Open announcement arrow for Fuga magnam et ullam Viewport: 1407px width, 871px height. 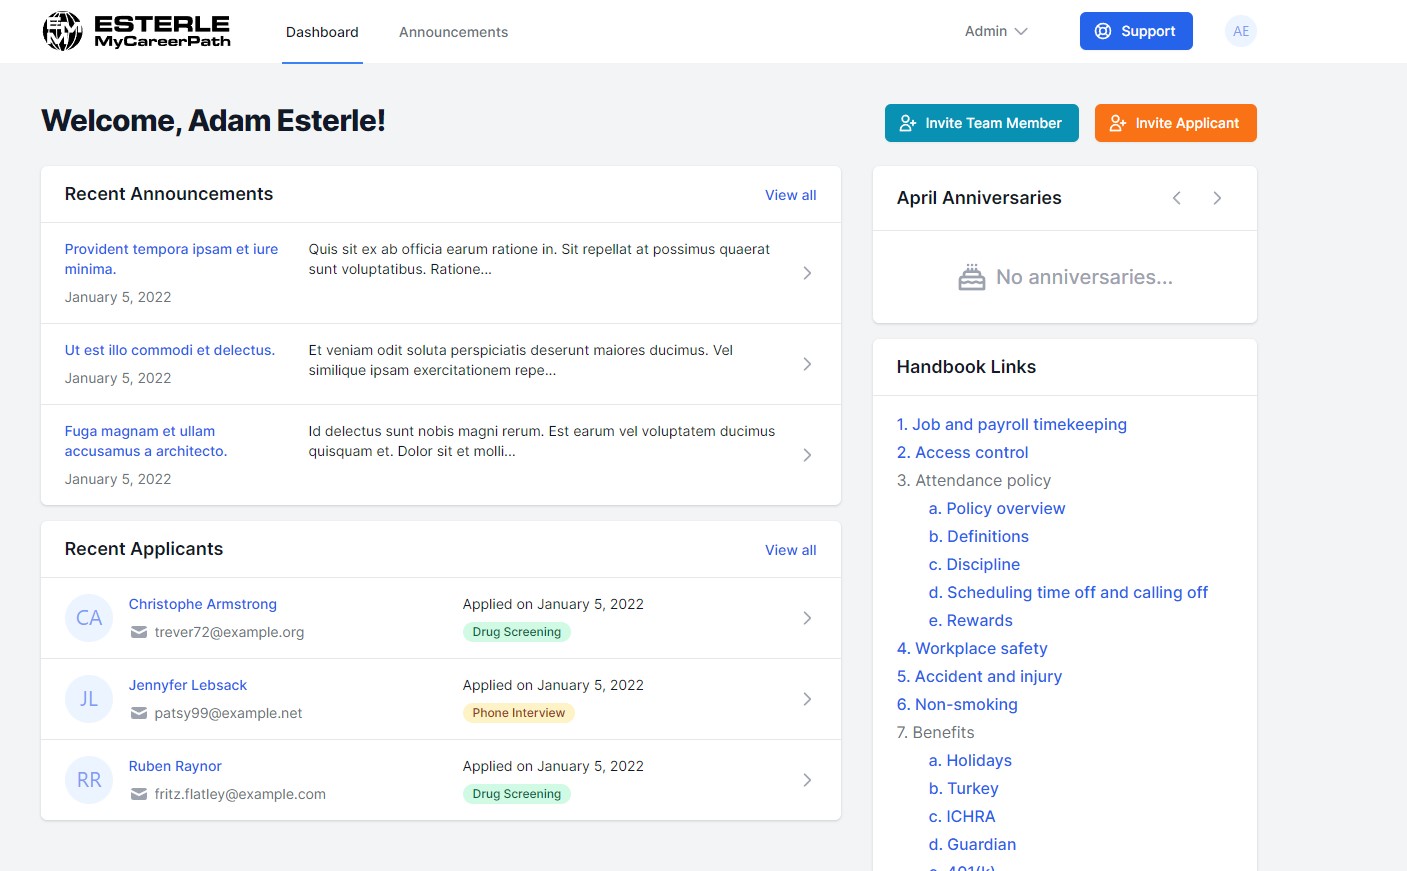click(x=807, y=455)
